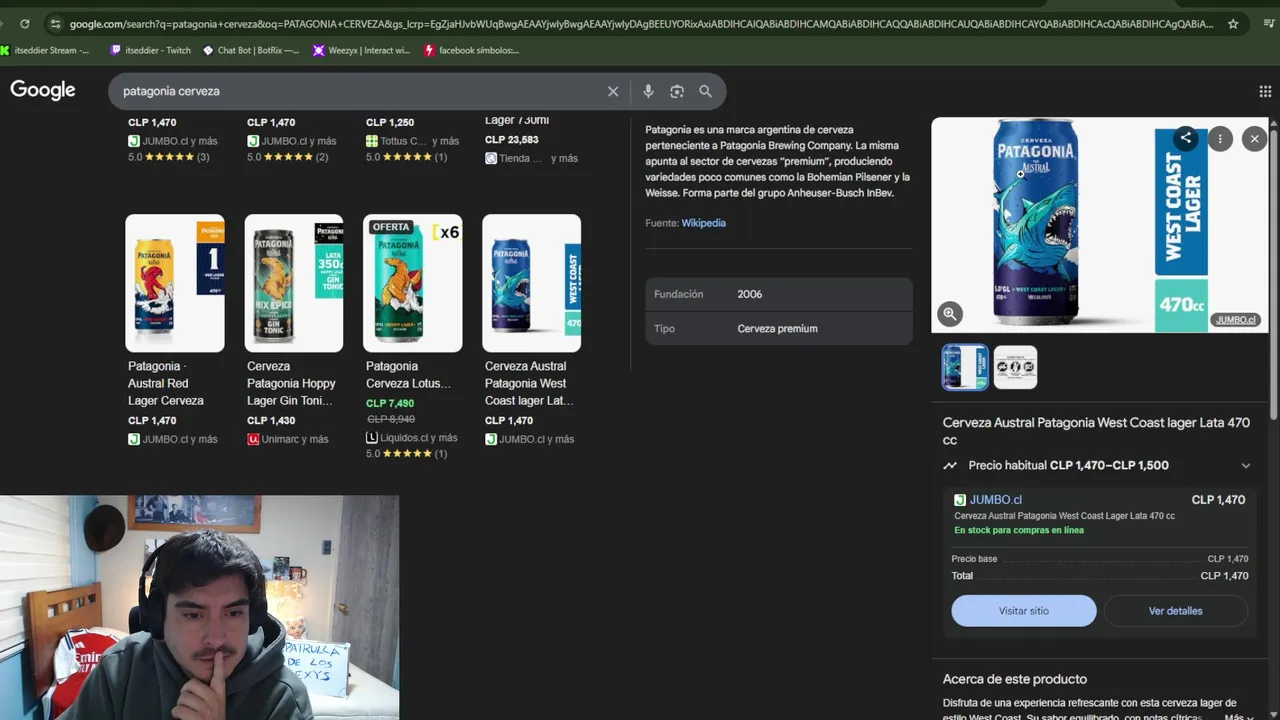Open Patagonia Cerveza Lotus title link

coord(409,375)
